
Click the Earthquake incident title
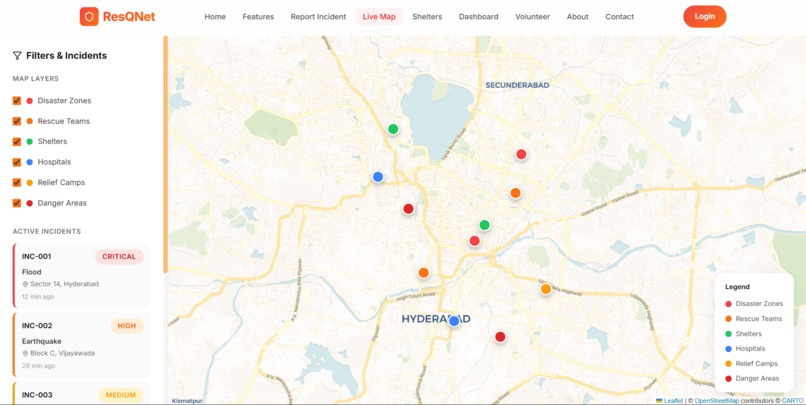[42, 341]
